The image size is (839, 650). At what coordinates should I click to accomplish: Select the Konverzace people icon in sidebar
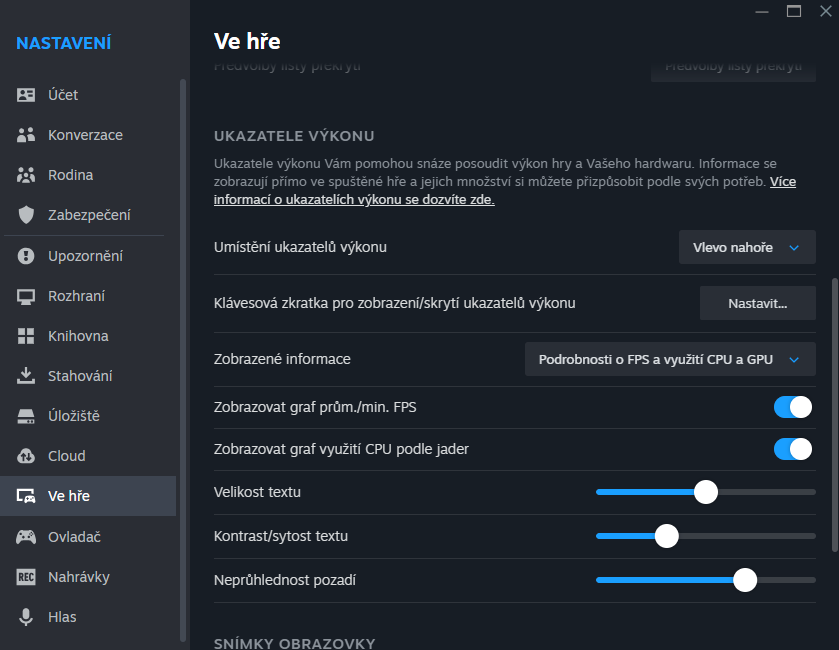[27, 135]
